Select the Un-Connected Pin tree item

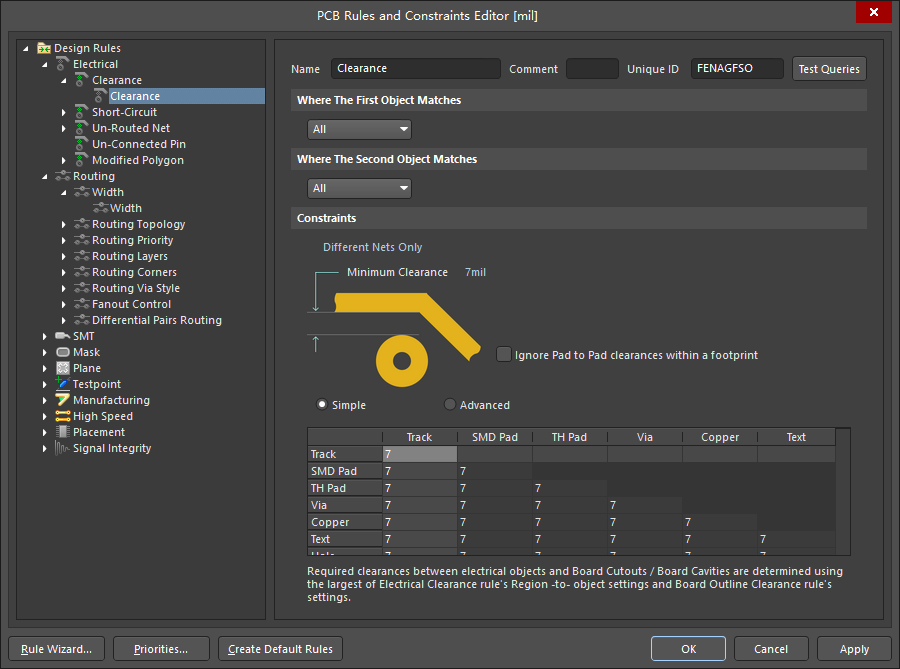139,144
